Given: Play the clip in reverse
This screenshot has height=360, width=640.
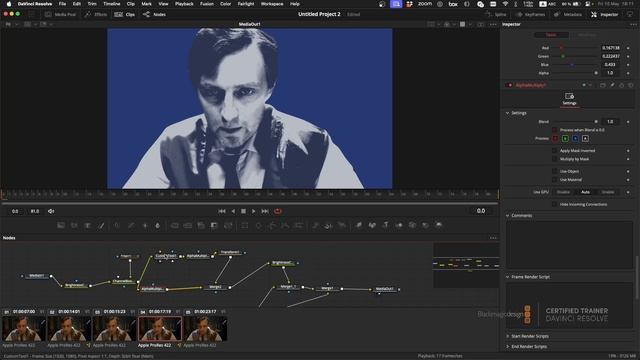Looking at the screenshot, I should tap(233, 211).
